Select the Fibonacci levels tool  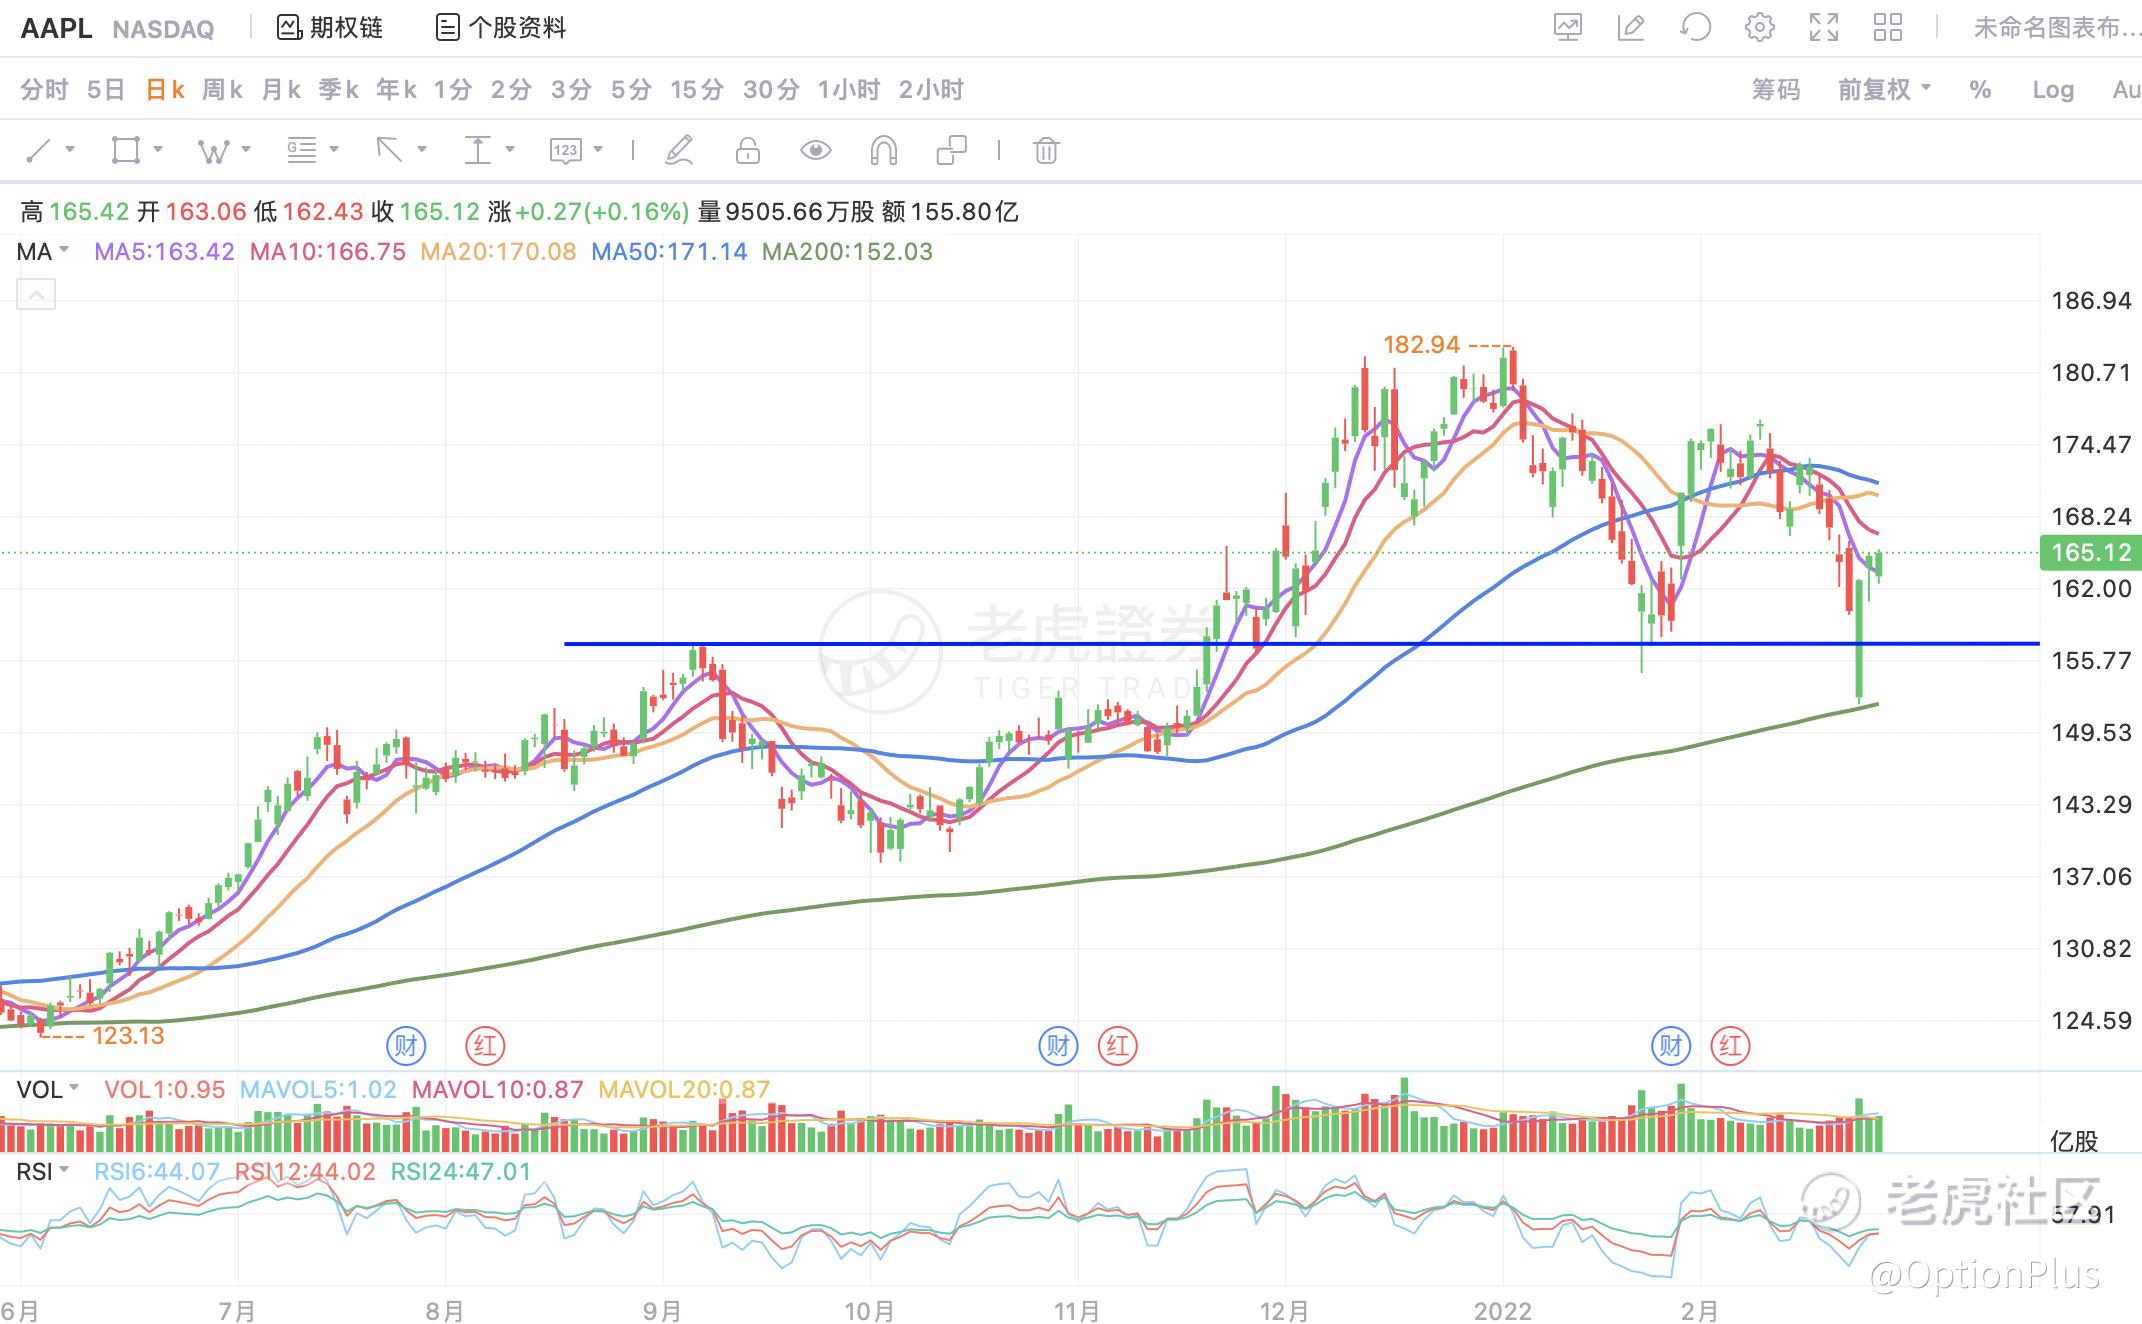coord(301,151)
